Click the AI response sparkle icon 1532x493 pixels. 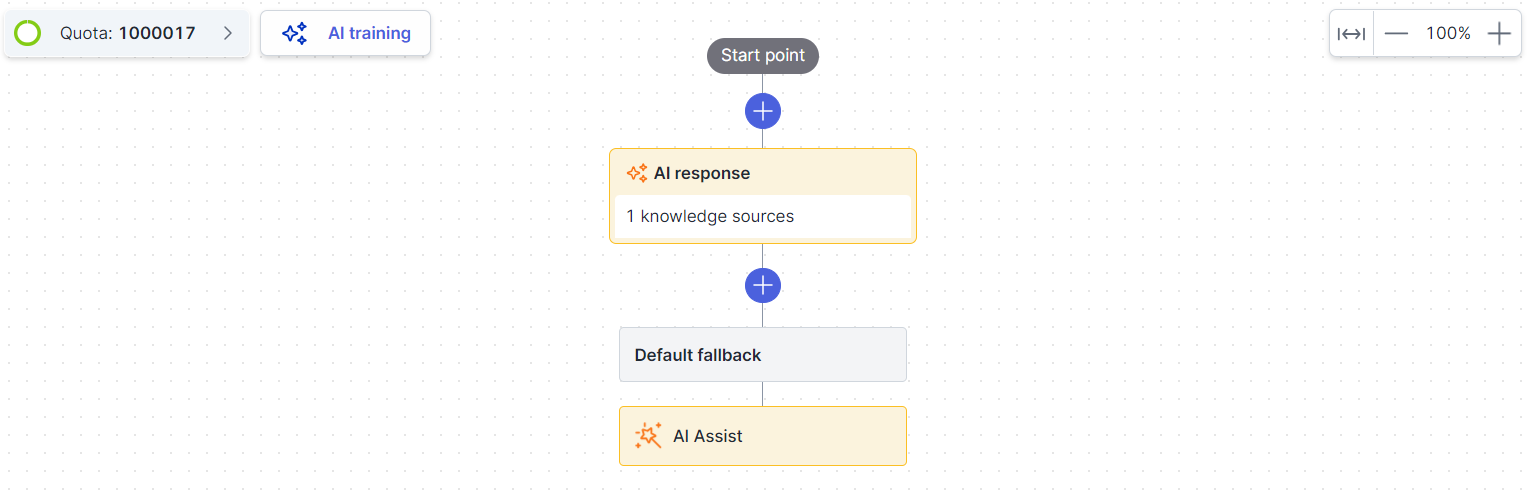pyautogui.click(x=636, y=173)
